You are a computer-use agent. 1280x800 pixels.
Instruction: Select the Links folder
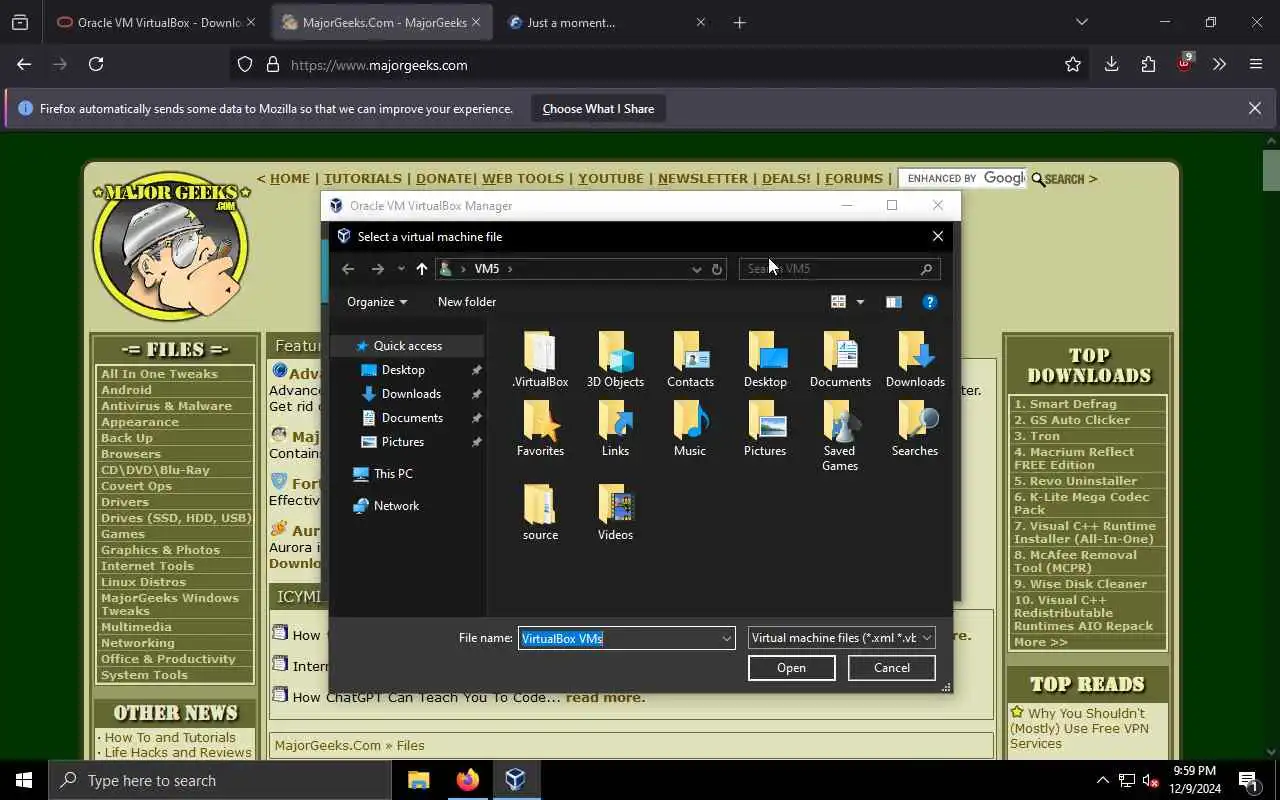click(x=615, y=429)
